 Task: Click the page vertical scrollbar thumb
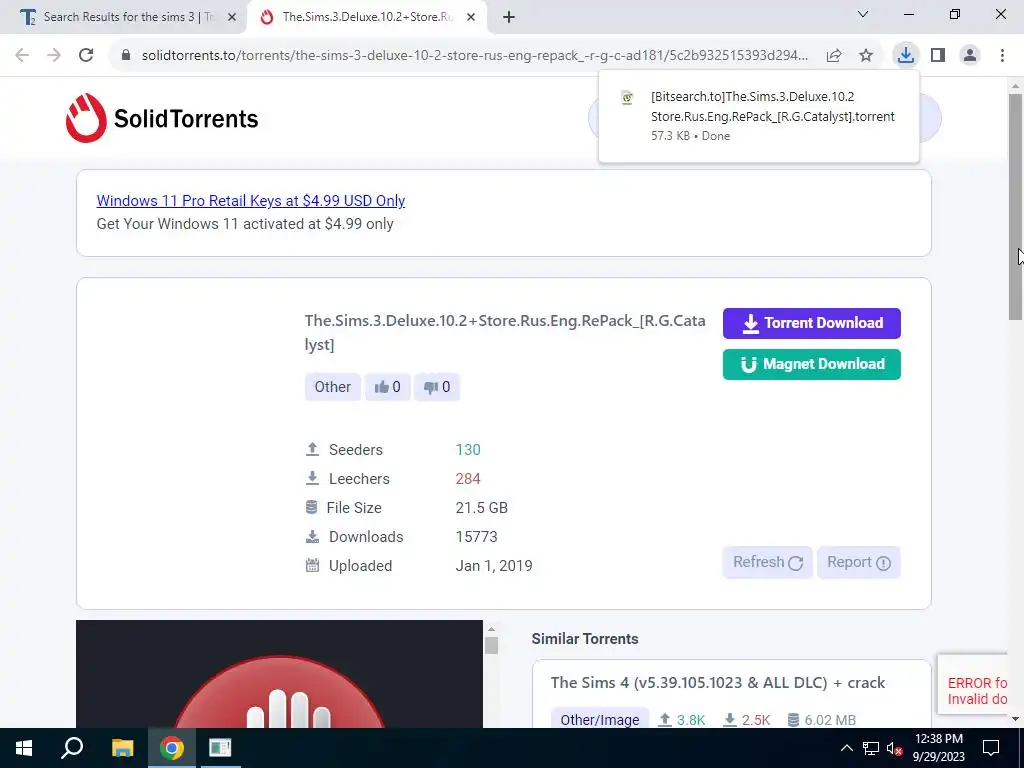[1015, 206]
